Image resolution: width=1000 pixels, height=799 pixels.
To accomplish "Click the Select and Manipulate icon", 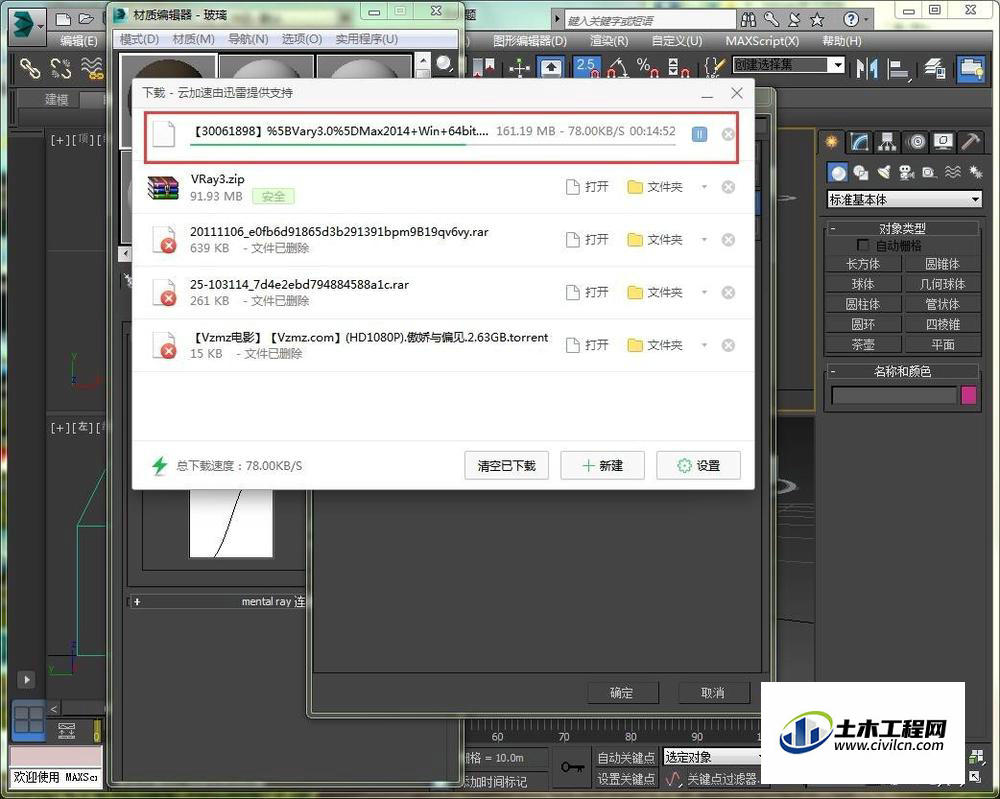I will click(520, 68).
